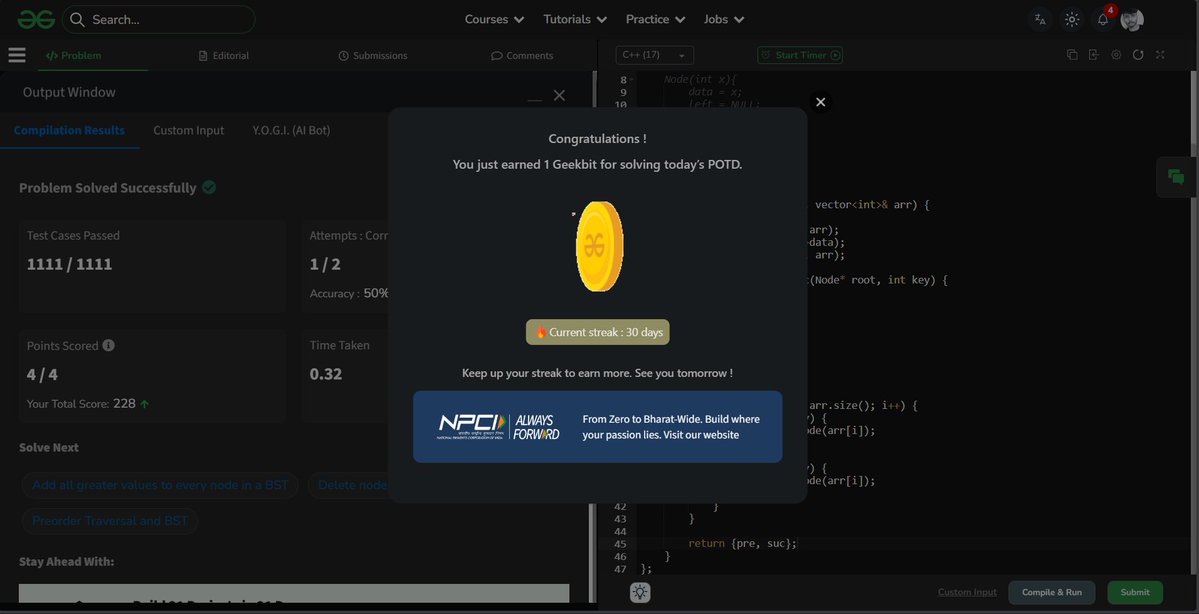Click the 'return {pre, suc};' code line
Image resolution: width=1199 pixels, height=614 pixels.
pos(742,543)
